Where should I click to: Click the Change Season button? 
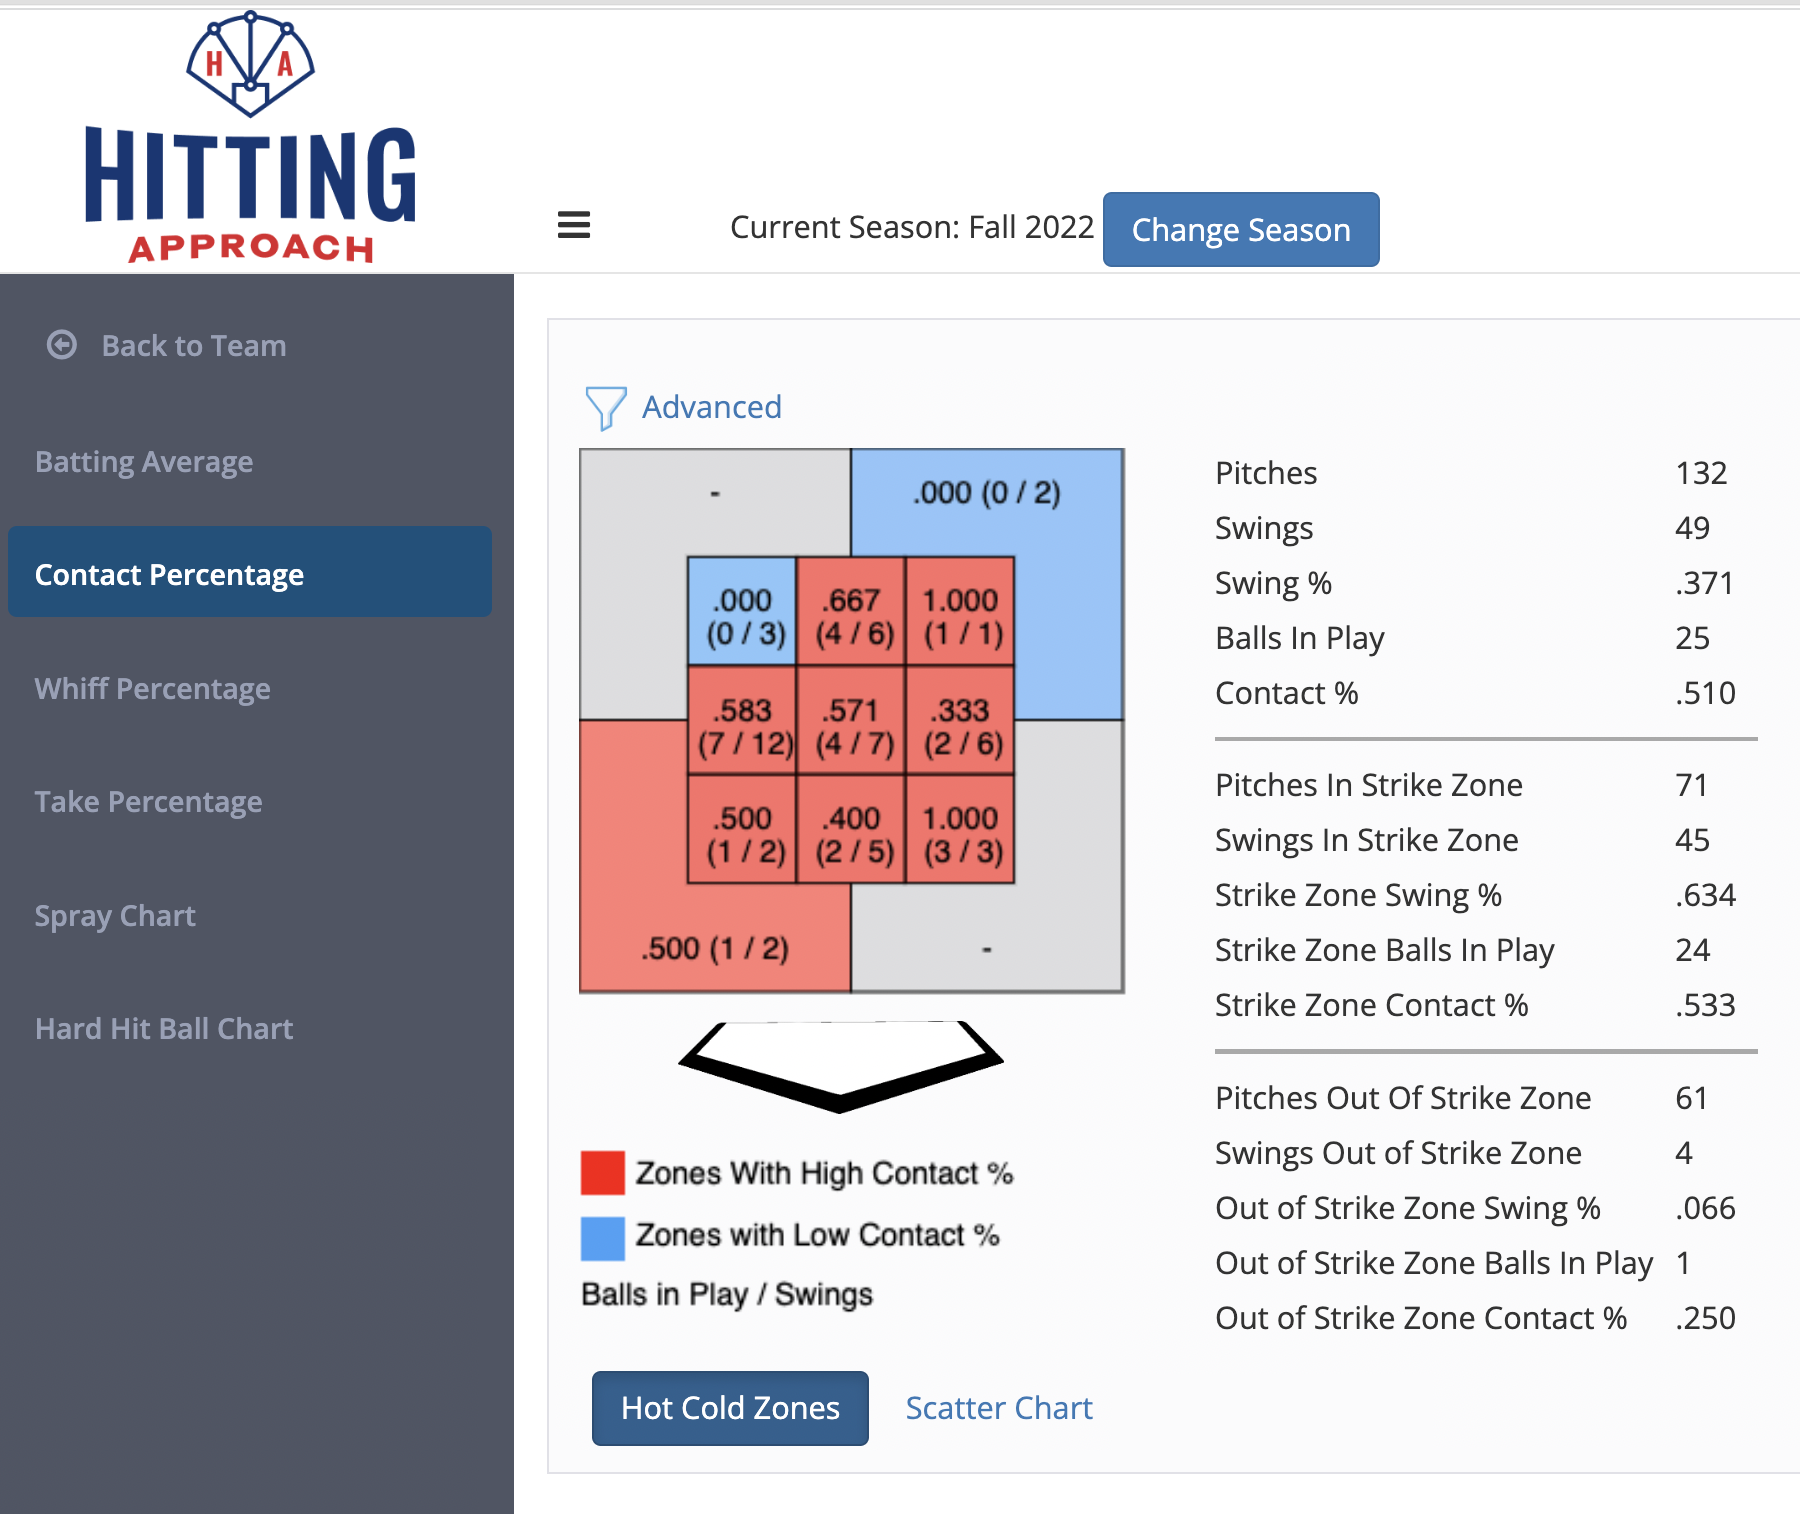(x=1241, y=230)
